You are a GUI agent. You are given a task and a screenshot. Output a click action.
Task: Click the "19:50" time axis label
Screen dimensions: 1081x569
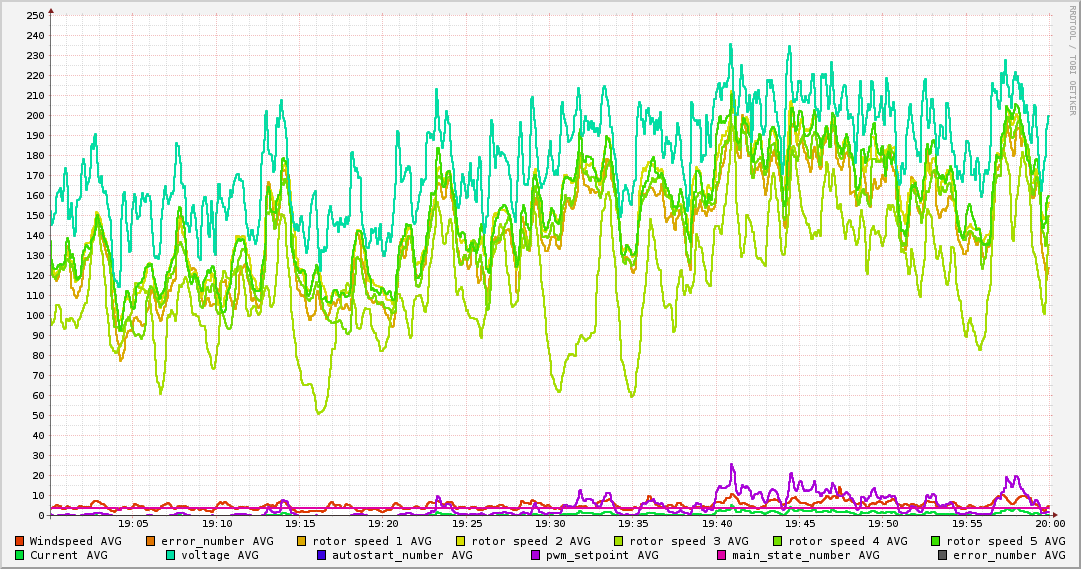click(884, 524)
